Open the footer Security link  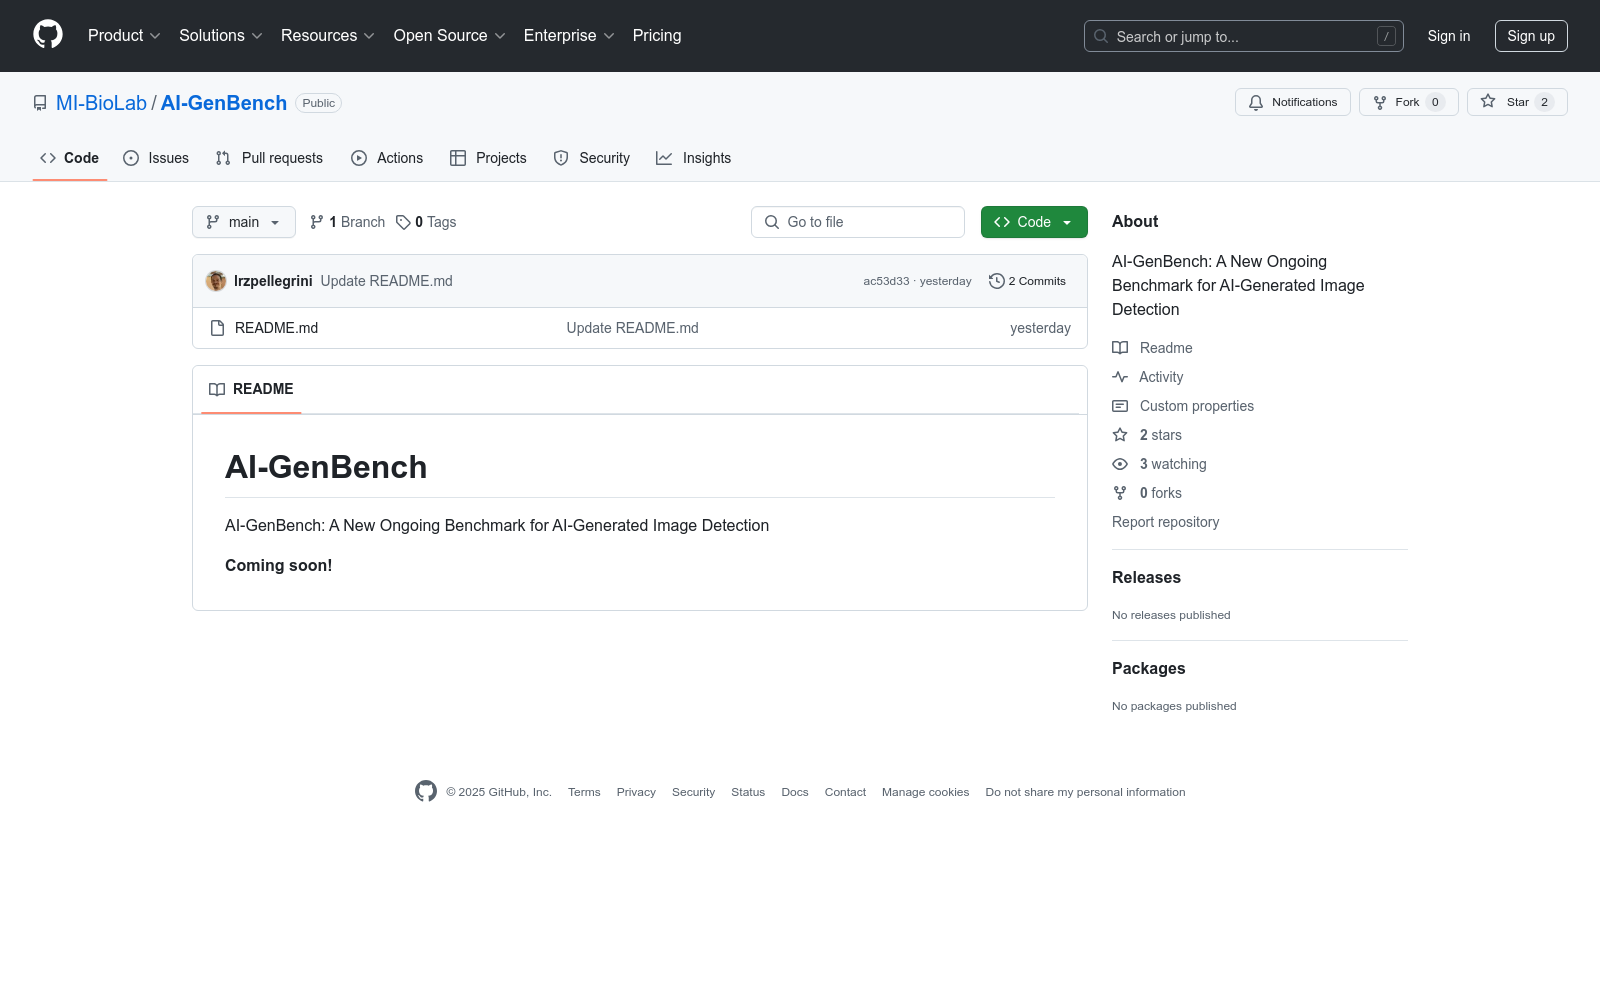[693, 792]
